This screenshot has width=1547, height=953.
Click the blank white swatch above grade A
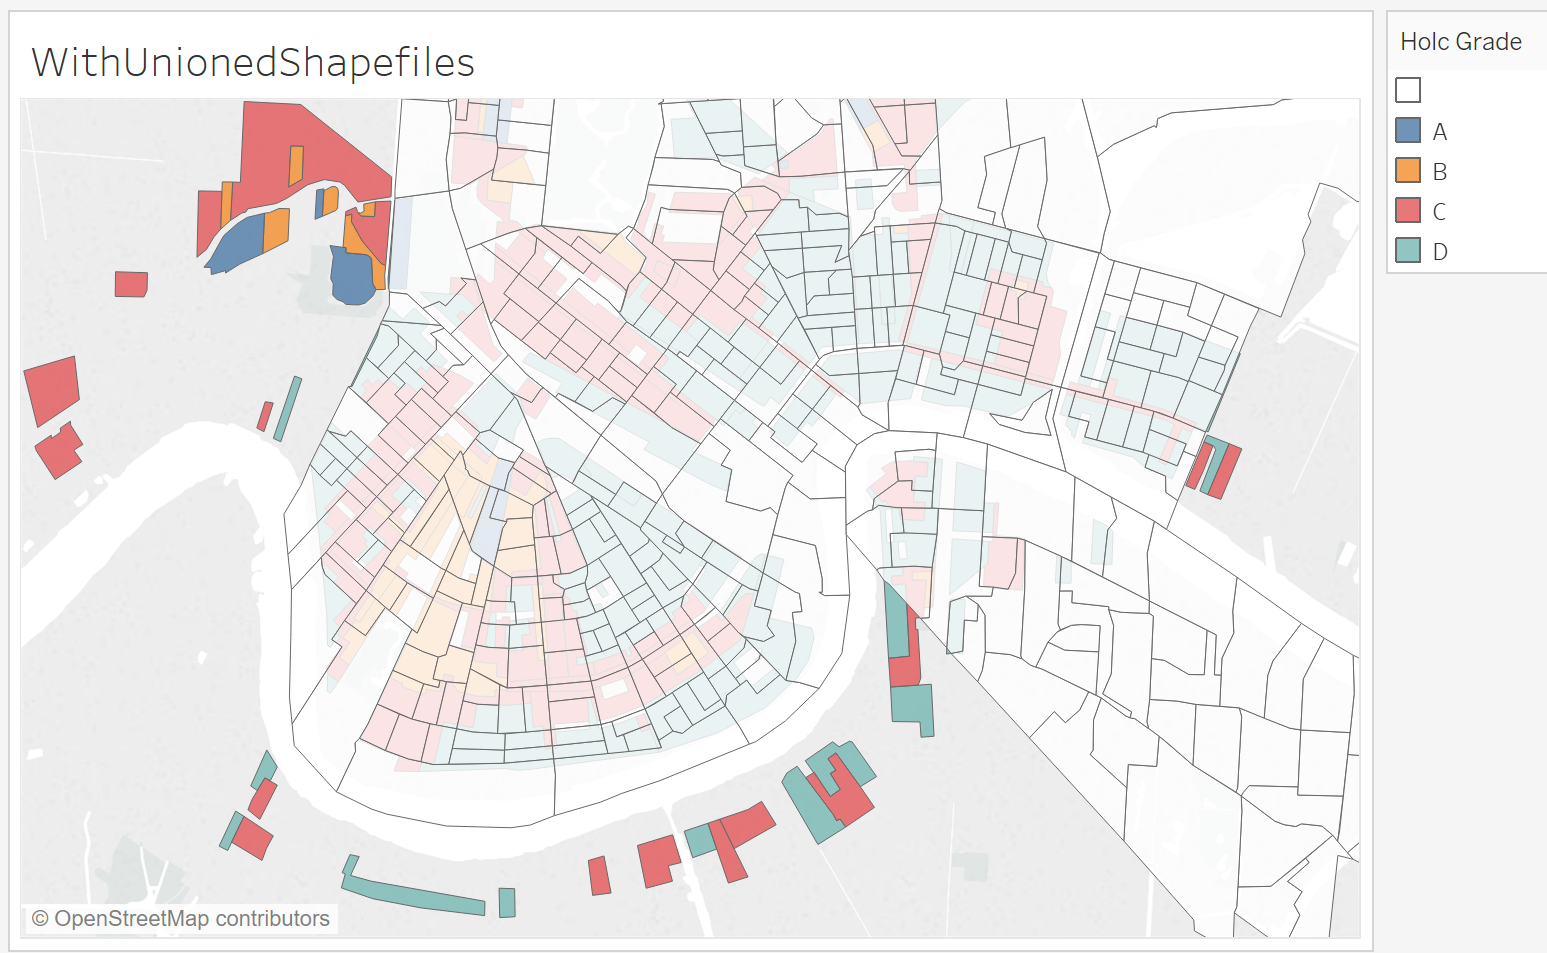click(1407, 89)
